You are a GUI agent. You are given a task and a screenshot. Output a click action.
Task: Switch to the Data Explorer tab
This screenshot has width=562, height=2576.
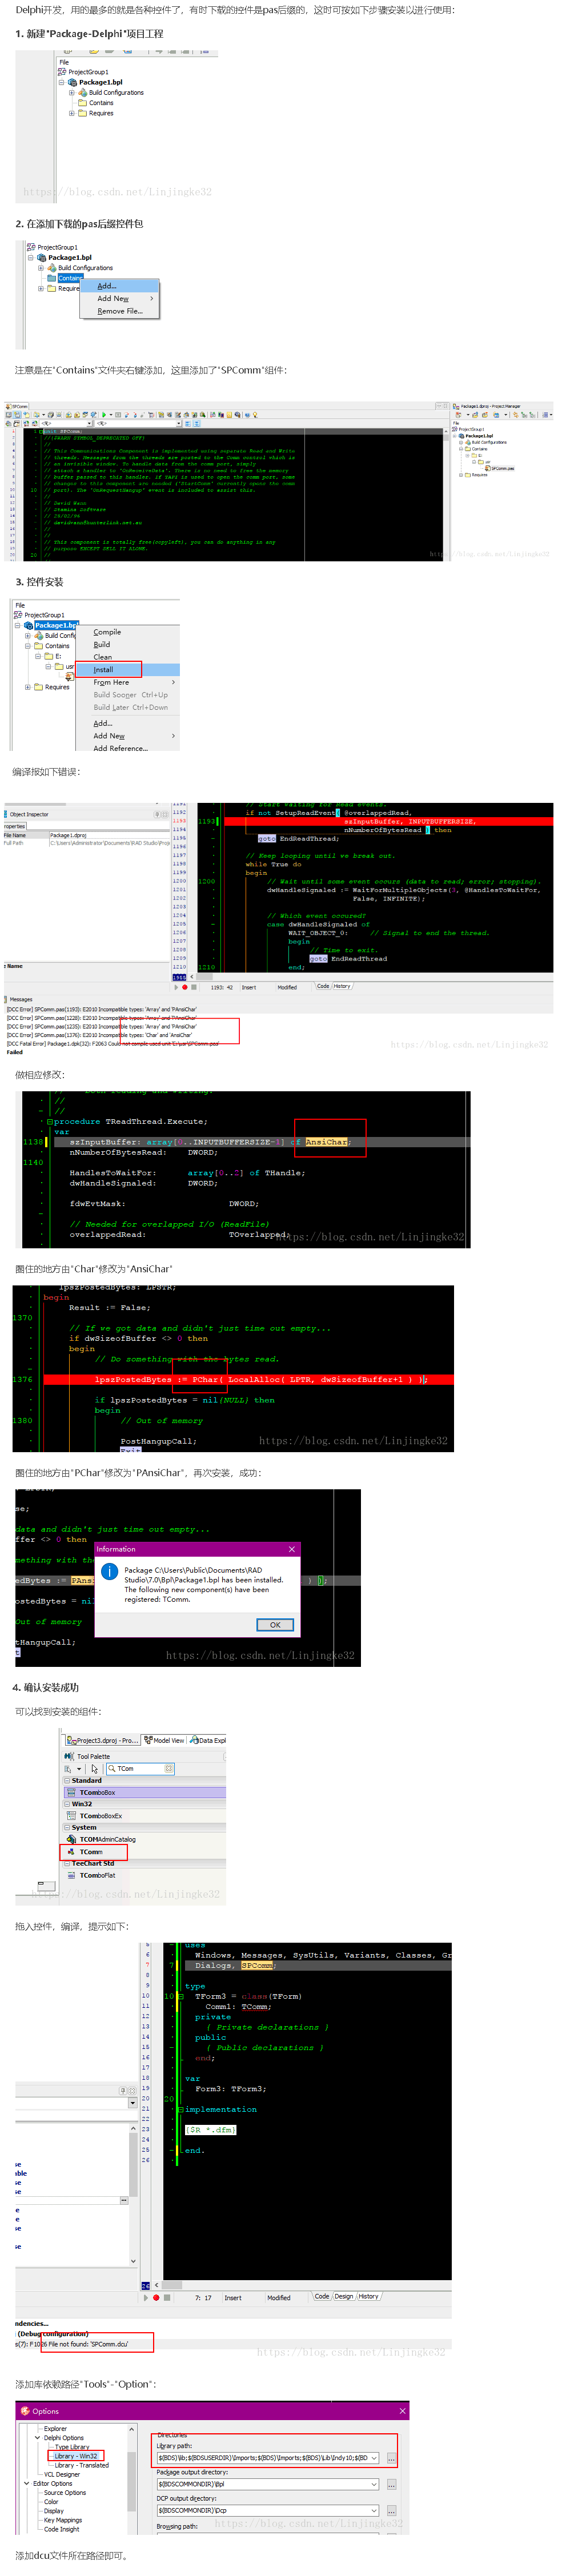pyautogui.click(x=208, y=1740)
